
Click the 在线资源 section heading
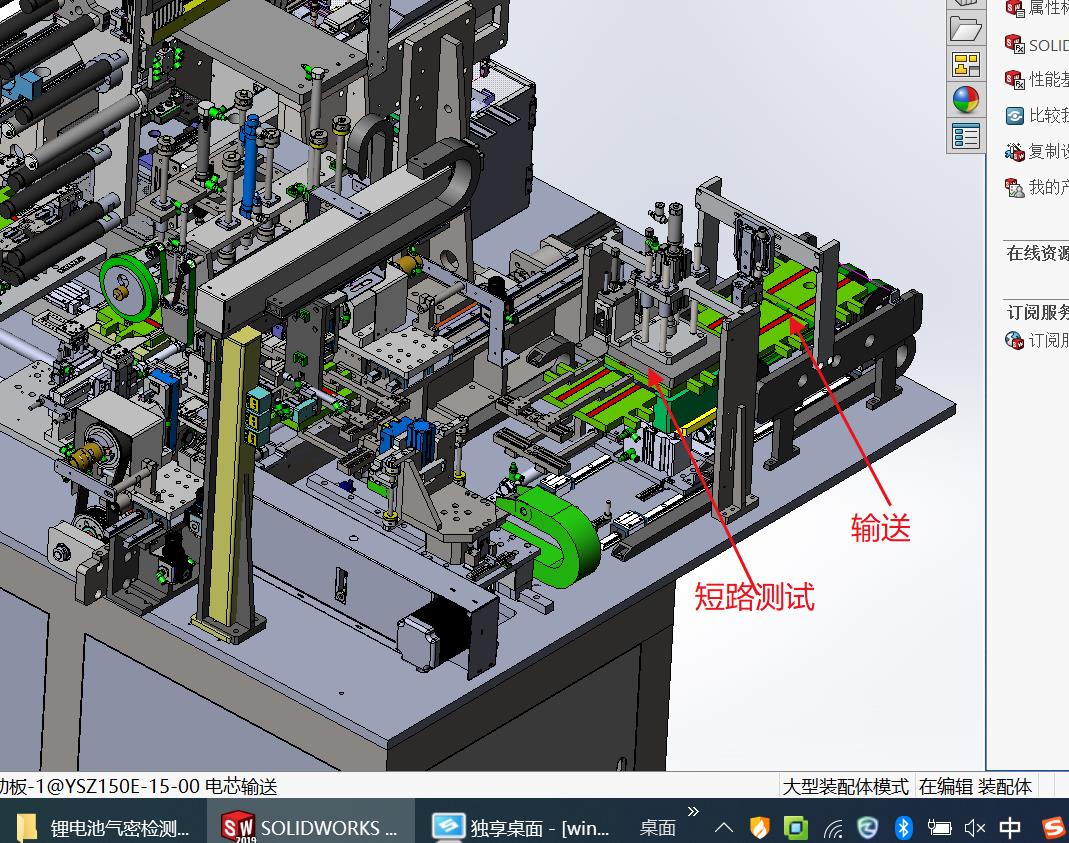[1038, 254]
